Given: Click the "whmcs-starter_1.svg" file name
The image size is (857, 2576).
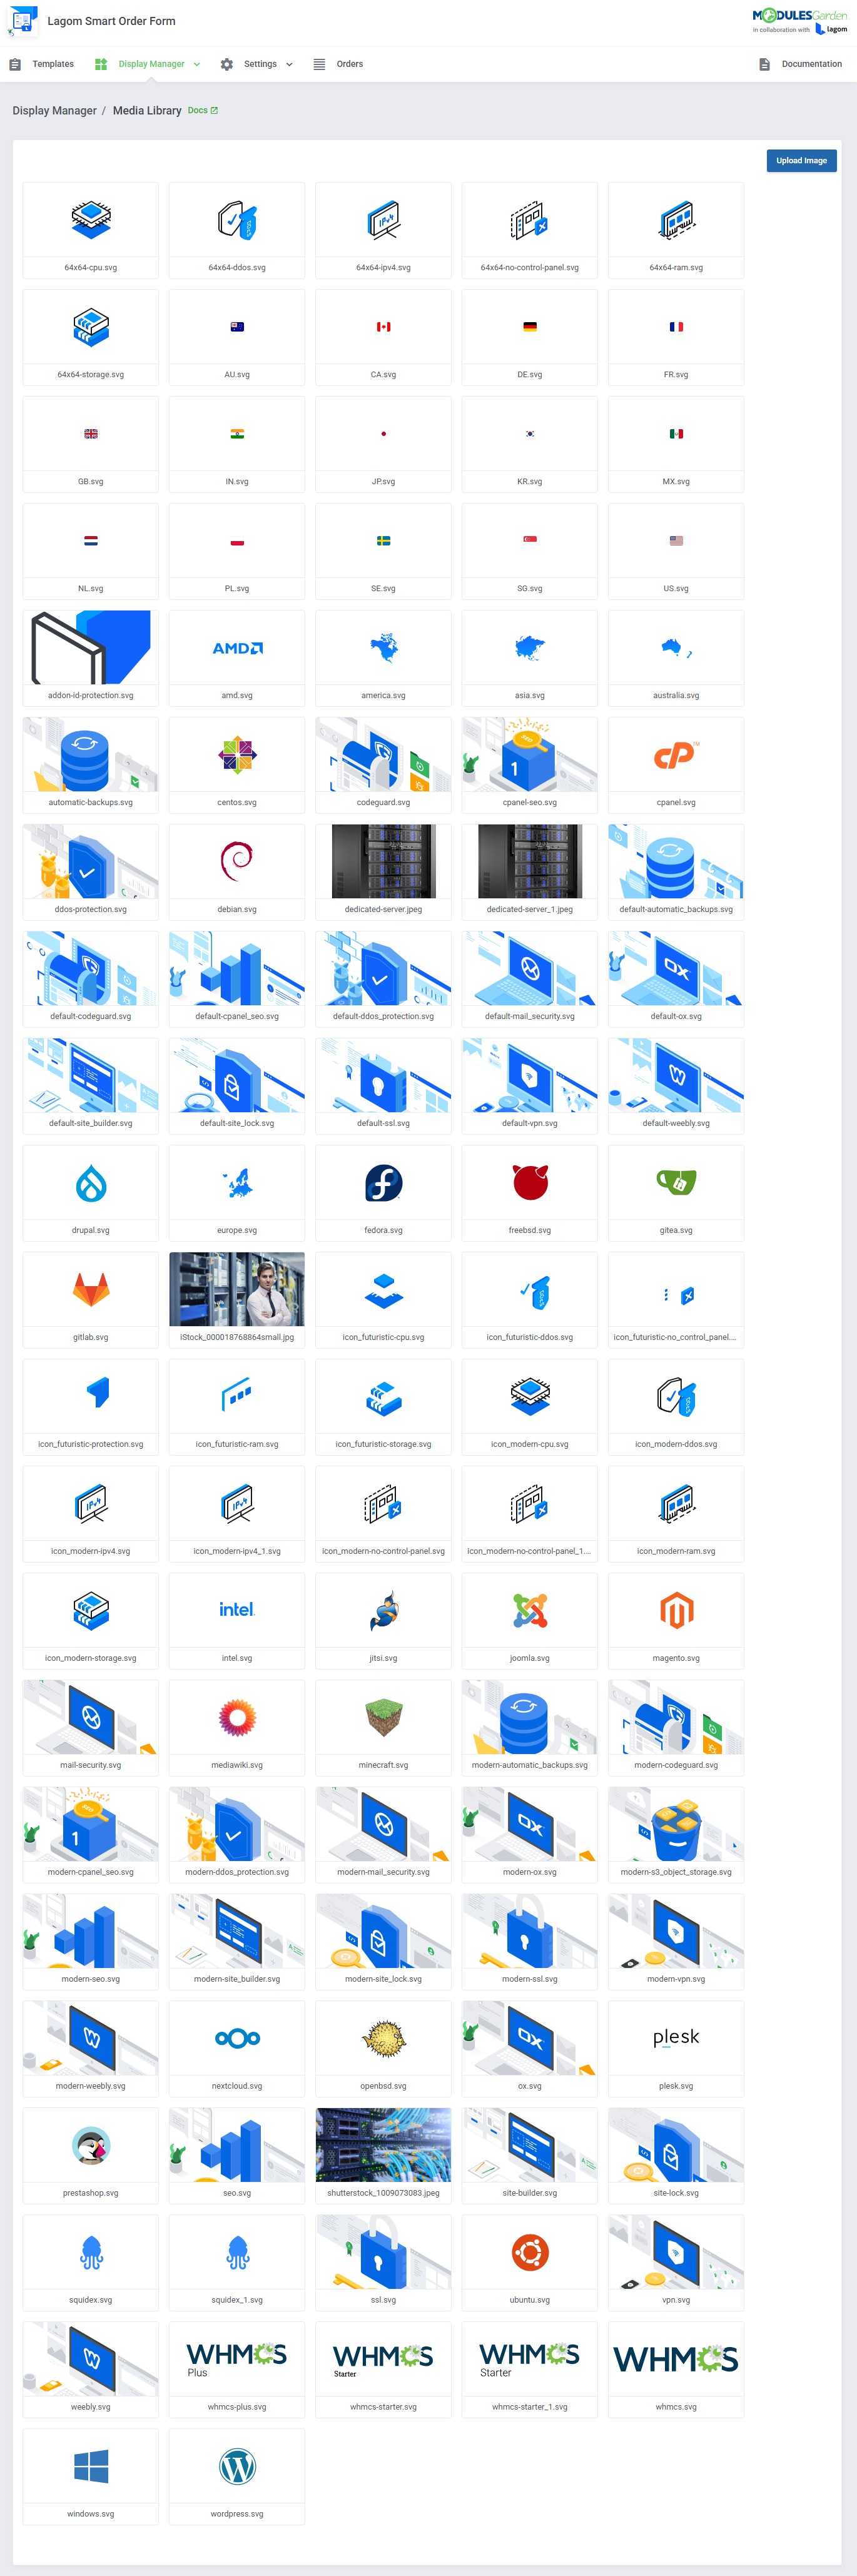Looking at the screenshot, I should pos(530,2407).
